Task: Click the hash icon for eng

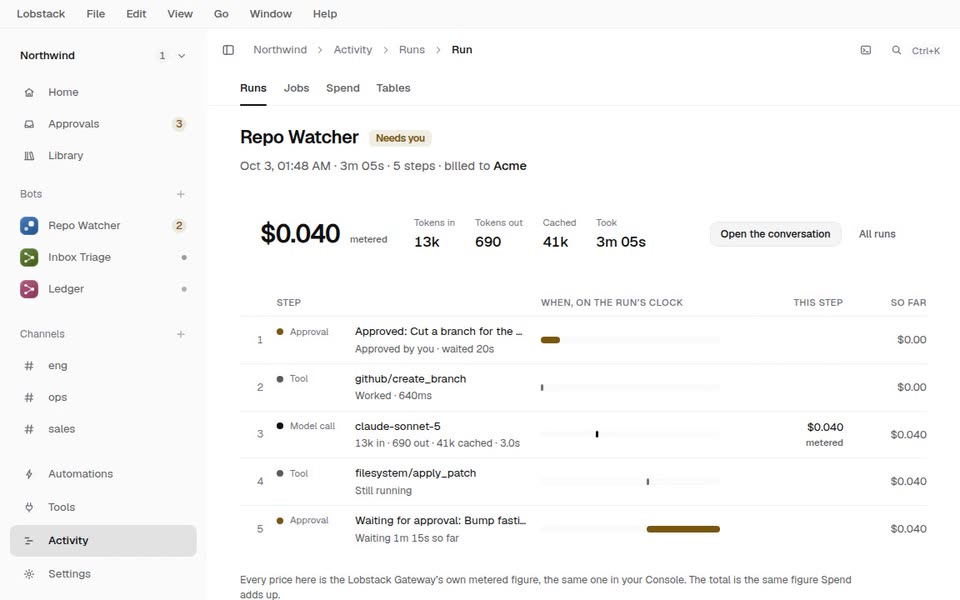Action: pos(29,366)
